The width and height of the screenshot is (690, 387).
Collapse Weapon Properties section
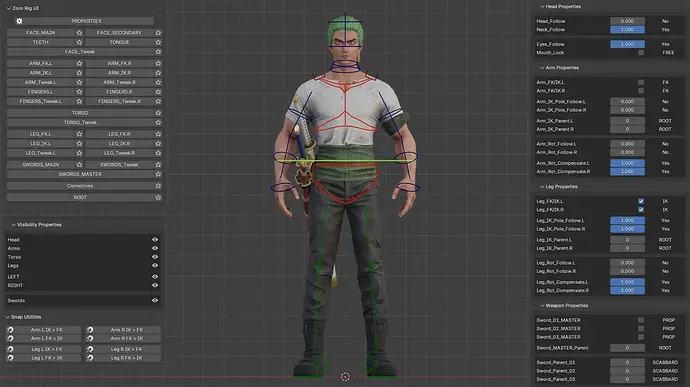click(x=542, y=306)
